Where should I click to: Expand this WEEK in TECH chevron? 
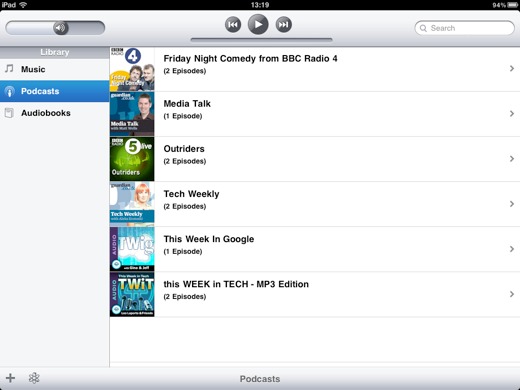tap(512, 294)
